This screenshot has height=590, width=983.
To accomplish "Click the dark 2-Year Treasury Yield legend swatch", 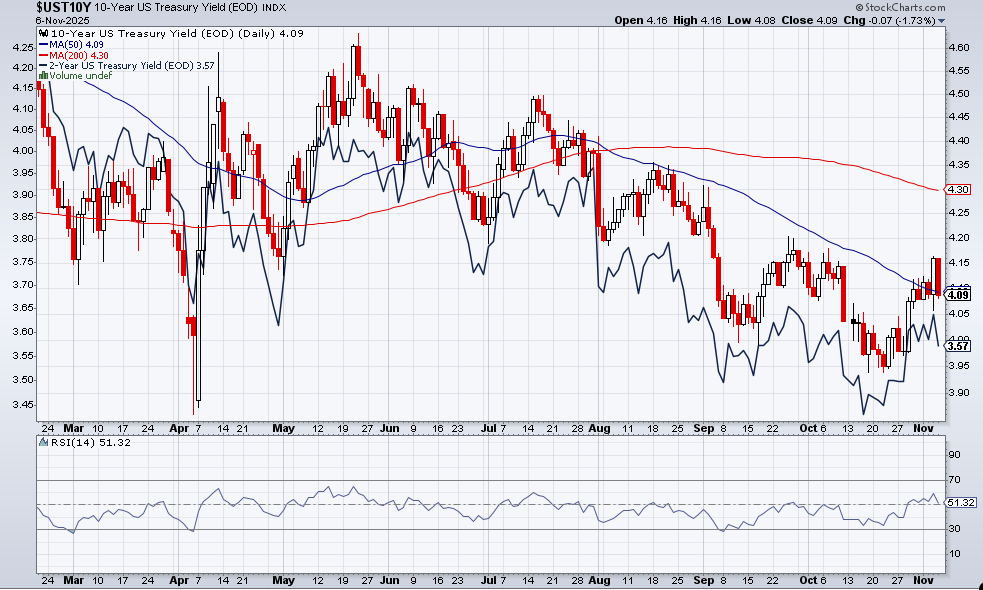I will [43, 65].
